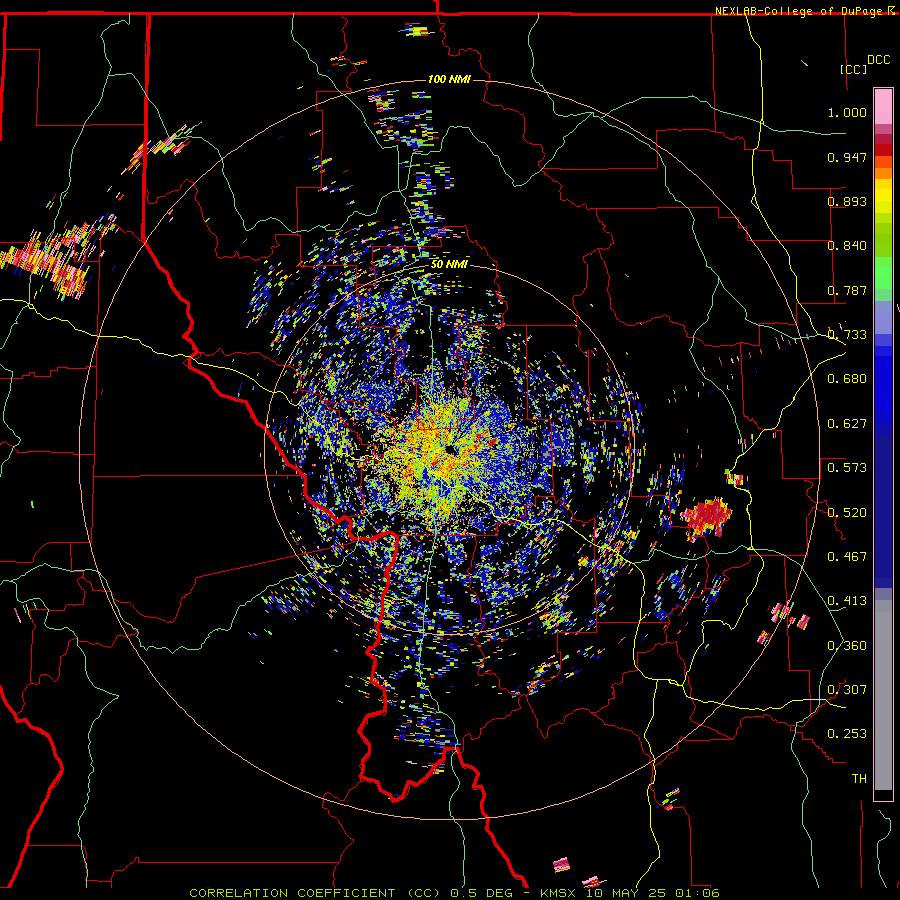Select the 0.307 legend value
Screen dimensions: 900x900
(847, 690)
